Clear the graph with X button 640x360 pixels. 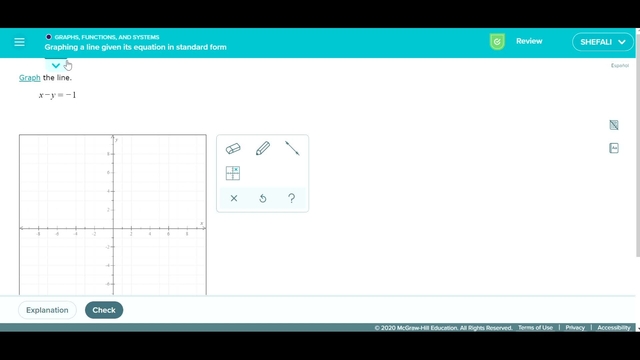[x=234, y=198]
